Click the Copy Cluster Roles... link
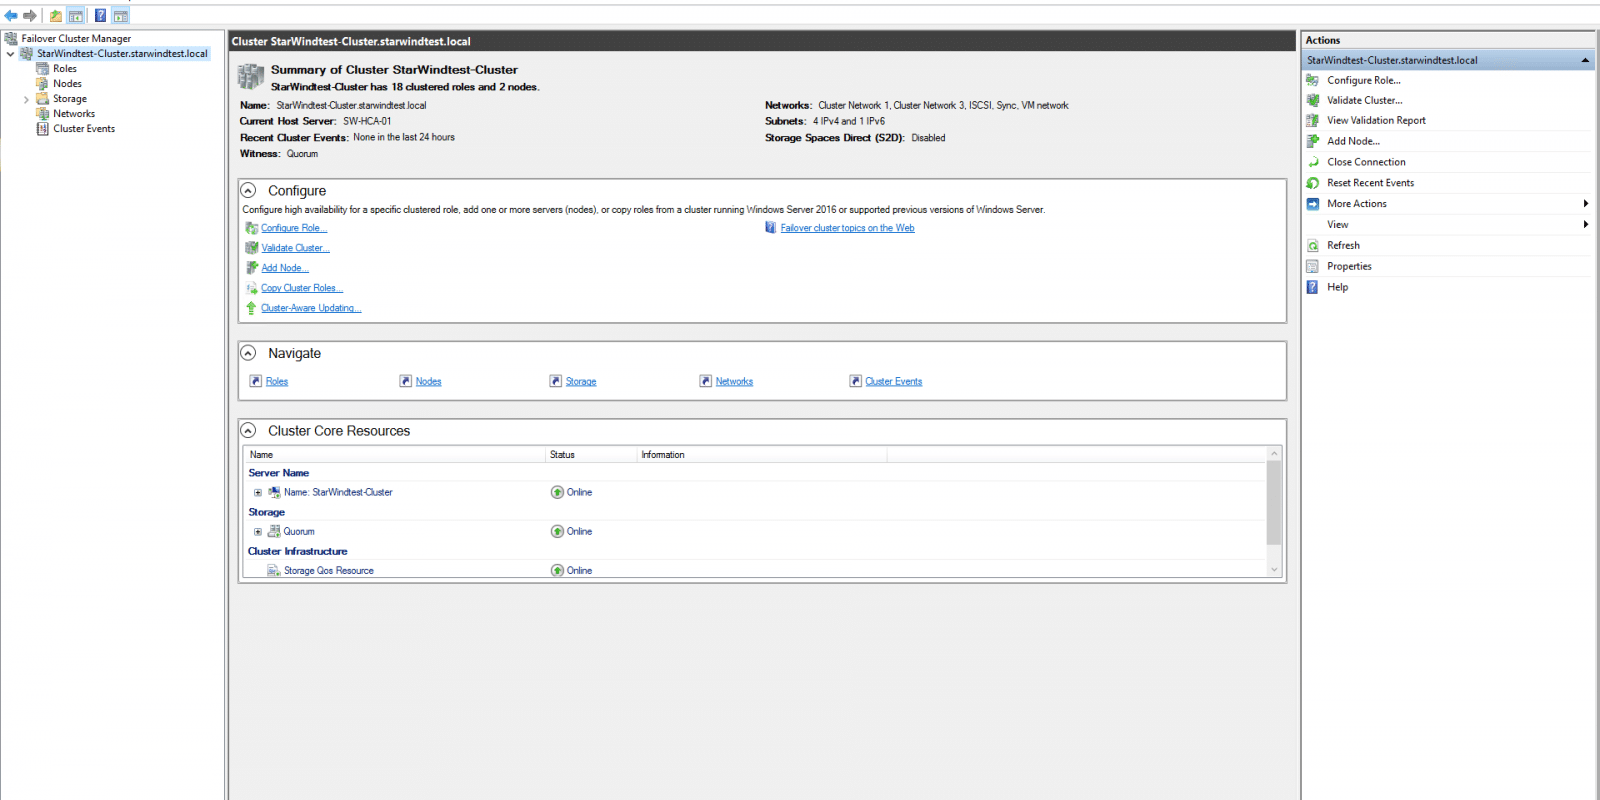This screenshot has height=800, width=1600. pyautogui.click(x=302, y=288)
